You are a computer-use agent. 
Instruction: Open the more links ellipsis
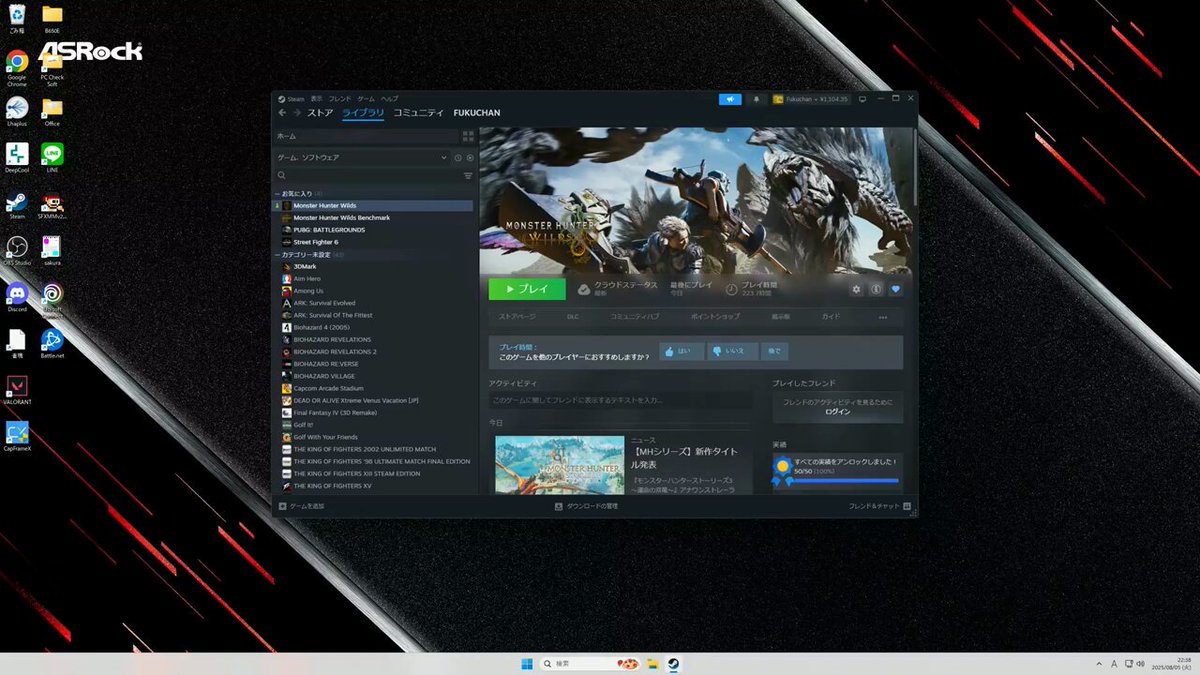point(883,317)
